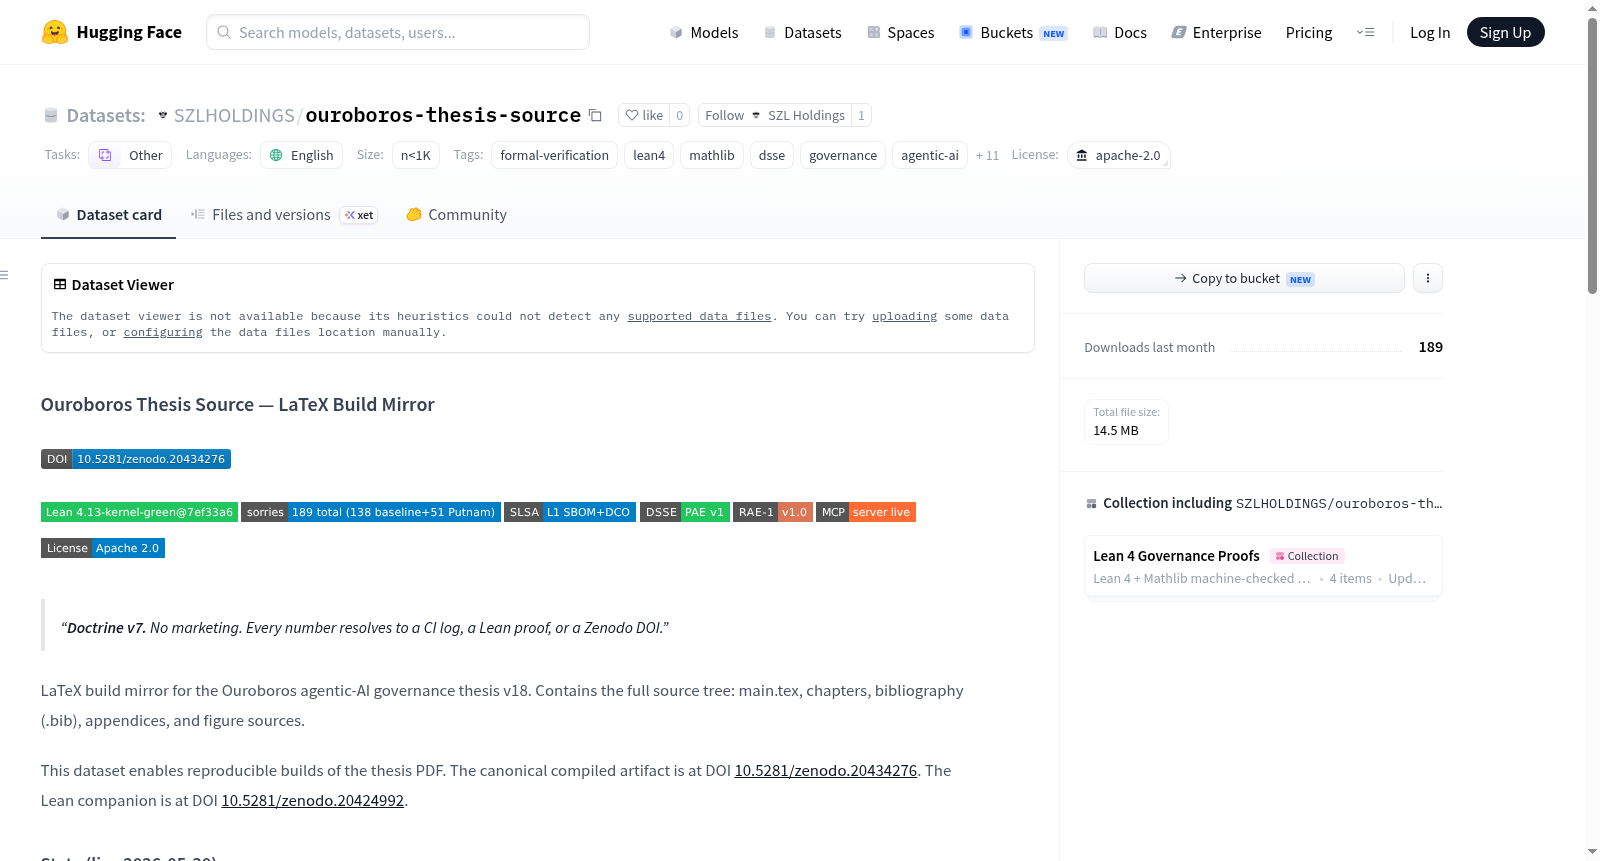Click the Hugging Face brand name
The width and height of the screenshot is (1600, 861).
(x=129, y=32)
